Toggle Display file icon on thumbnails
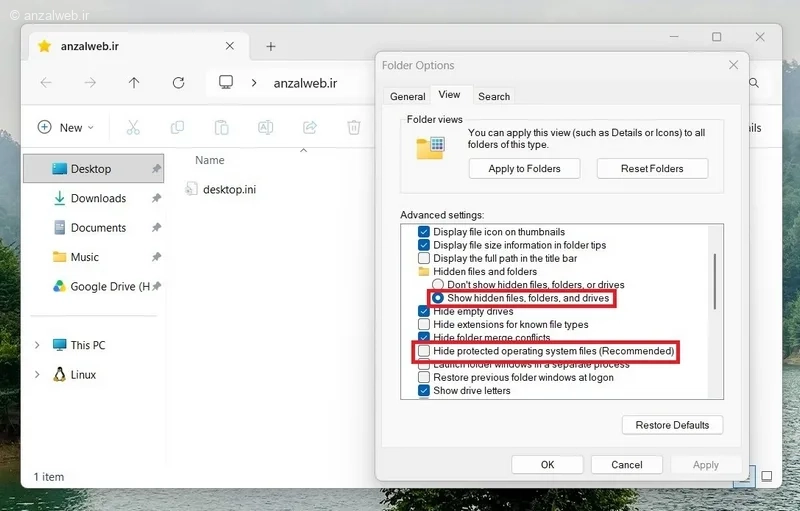 click(423, 232)
